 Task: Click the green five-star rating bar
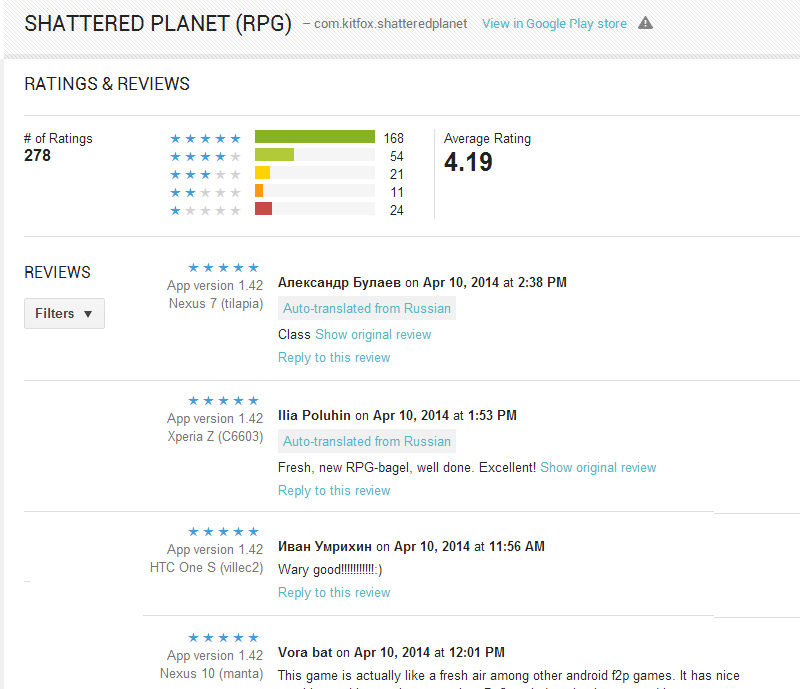(x=314, y=137)
